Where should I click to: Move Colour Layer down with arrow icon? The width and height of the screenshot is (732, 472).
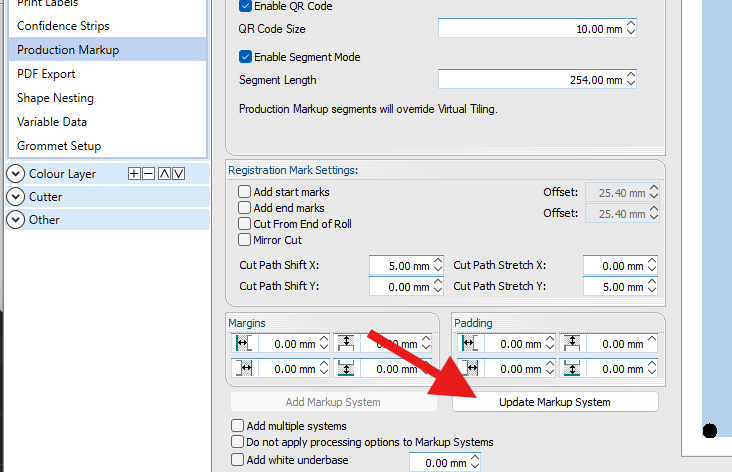tap(178, 174)
